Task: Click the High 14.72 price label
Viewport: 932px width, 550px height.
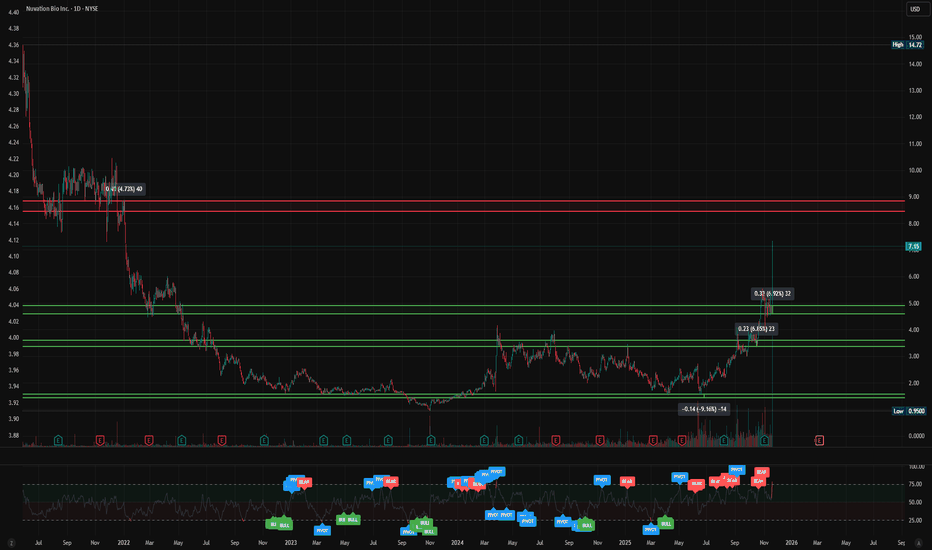Action: [x=912, y=45]
